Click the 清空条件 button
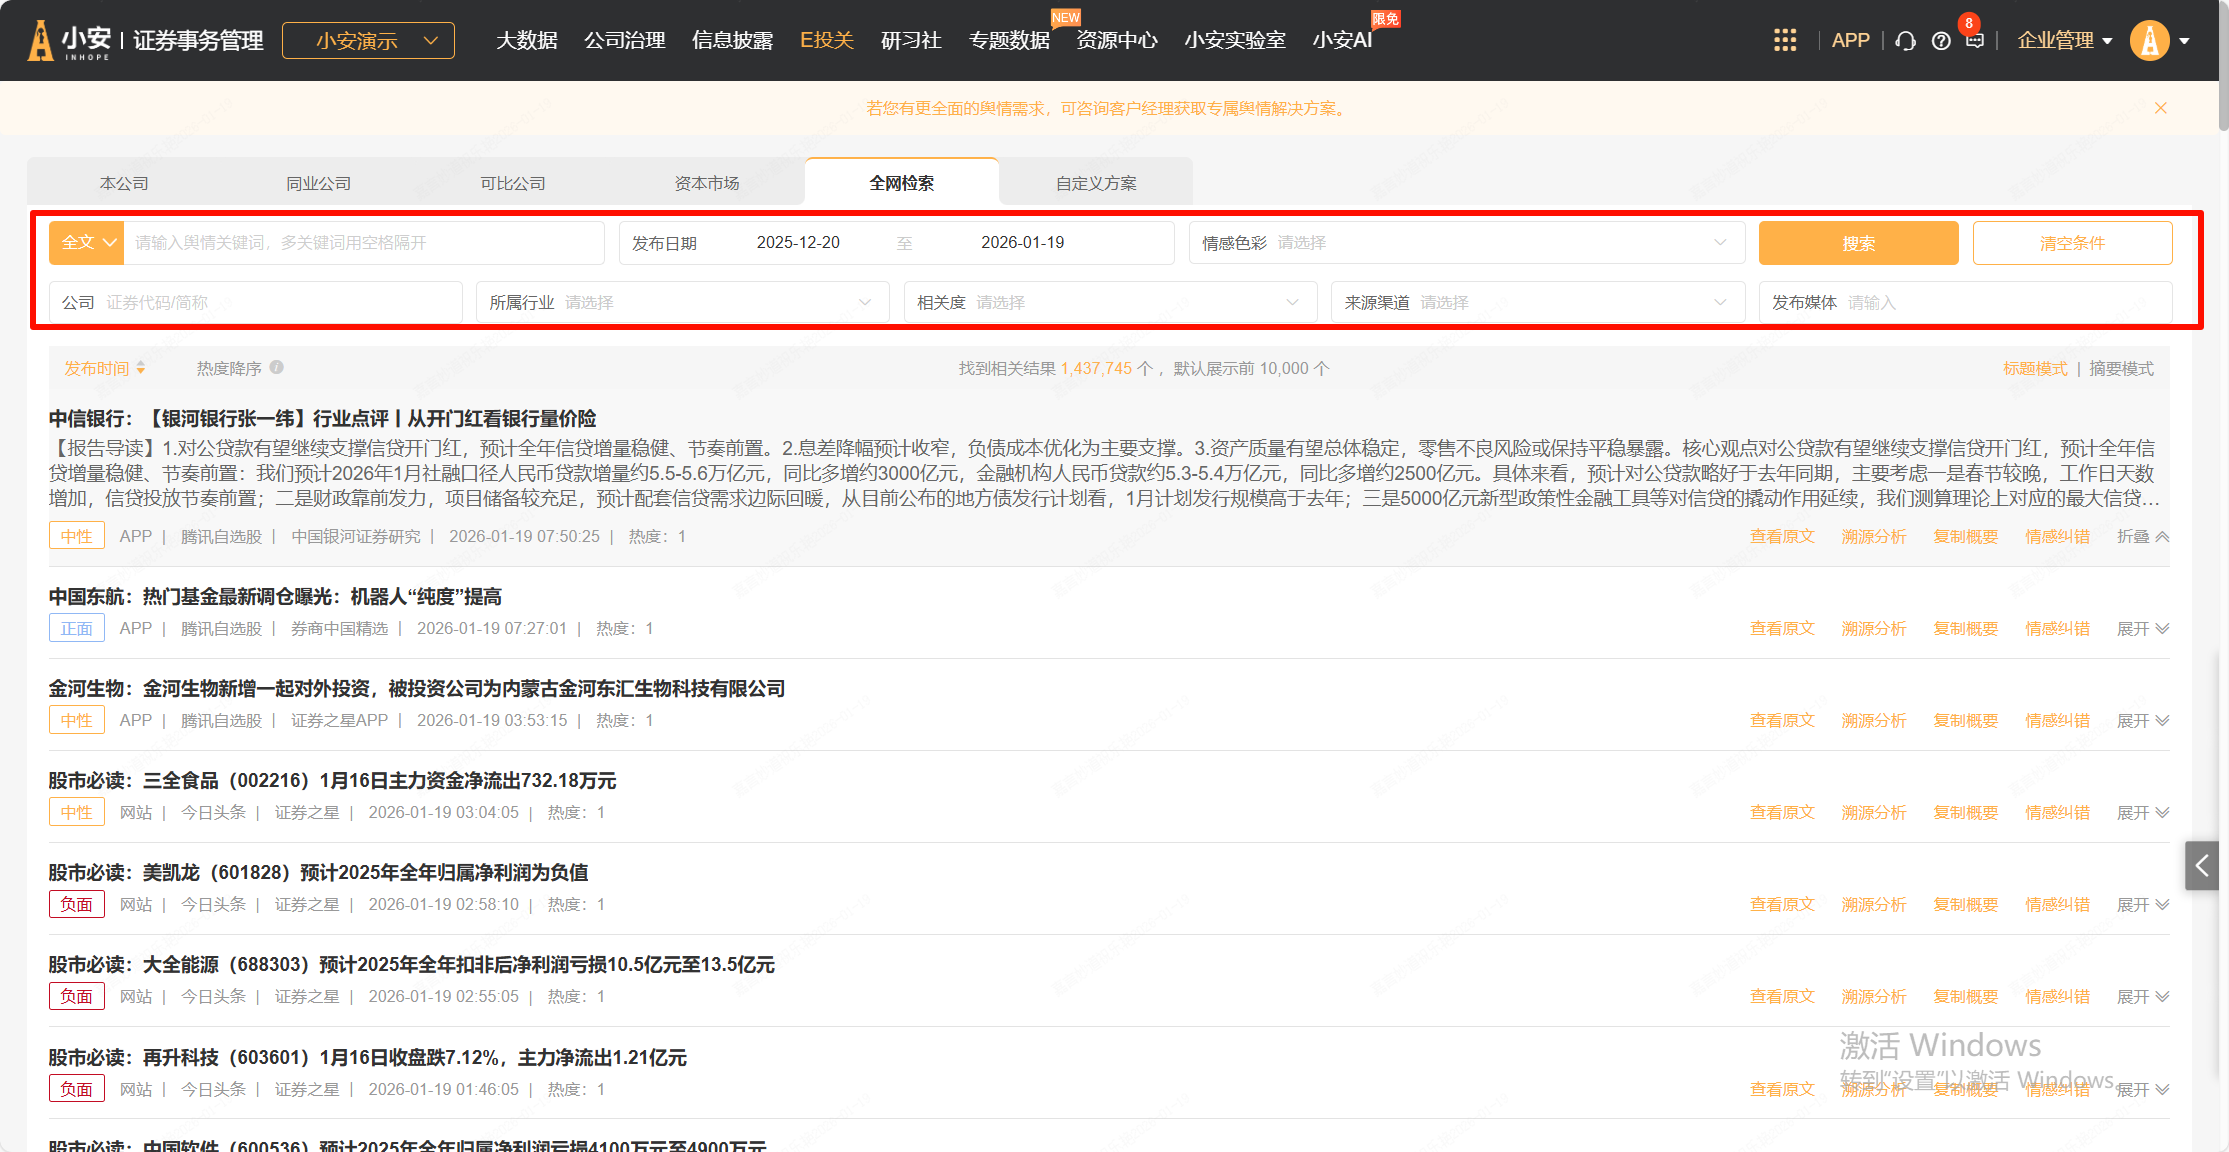Screen dimensions: 2229x1152 pos(2072,243)
